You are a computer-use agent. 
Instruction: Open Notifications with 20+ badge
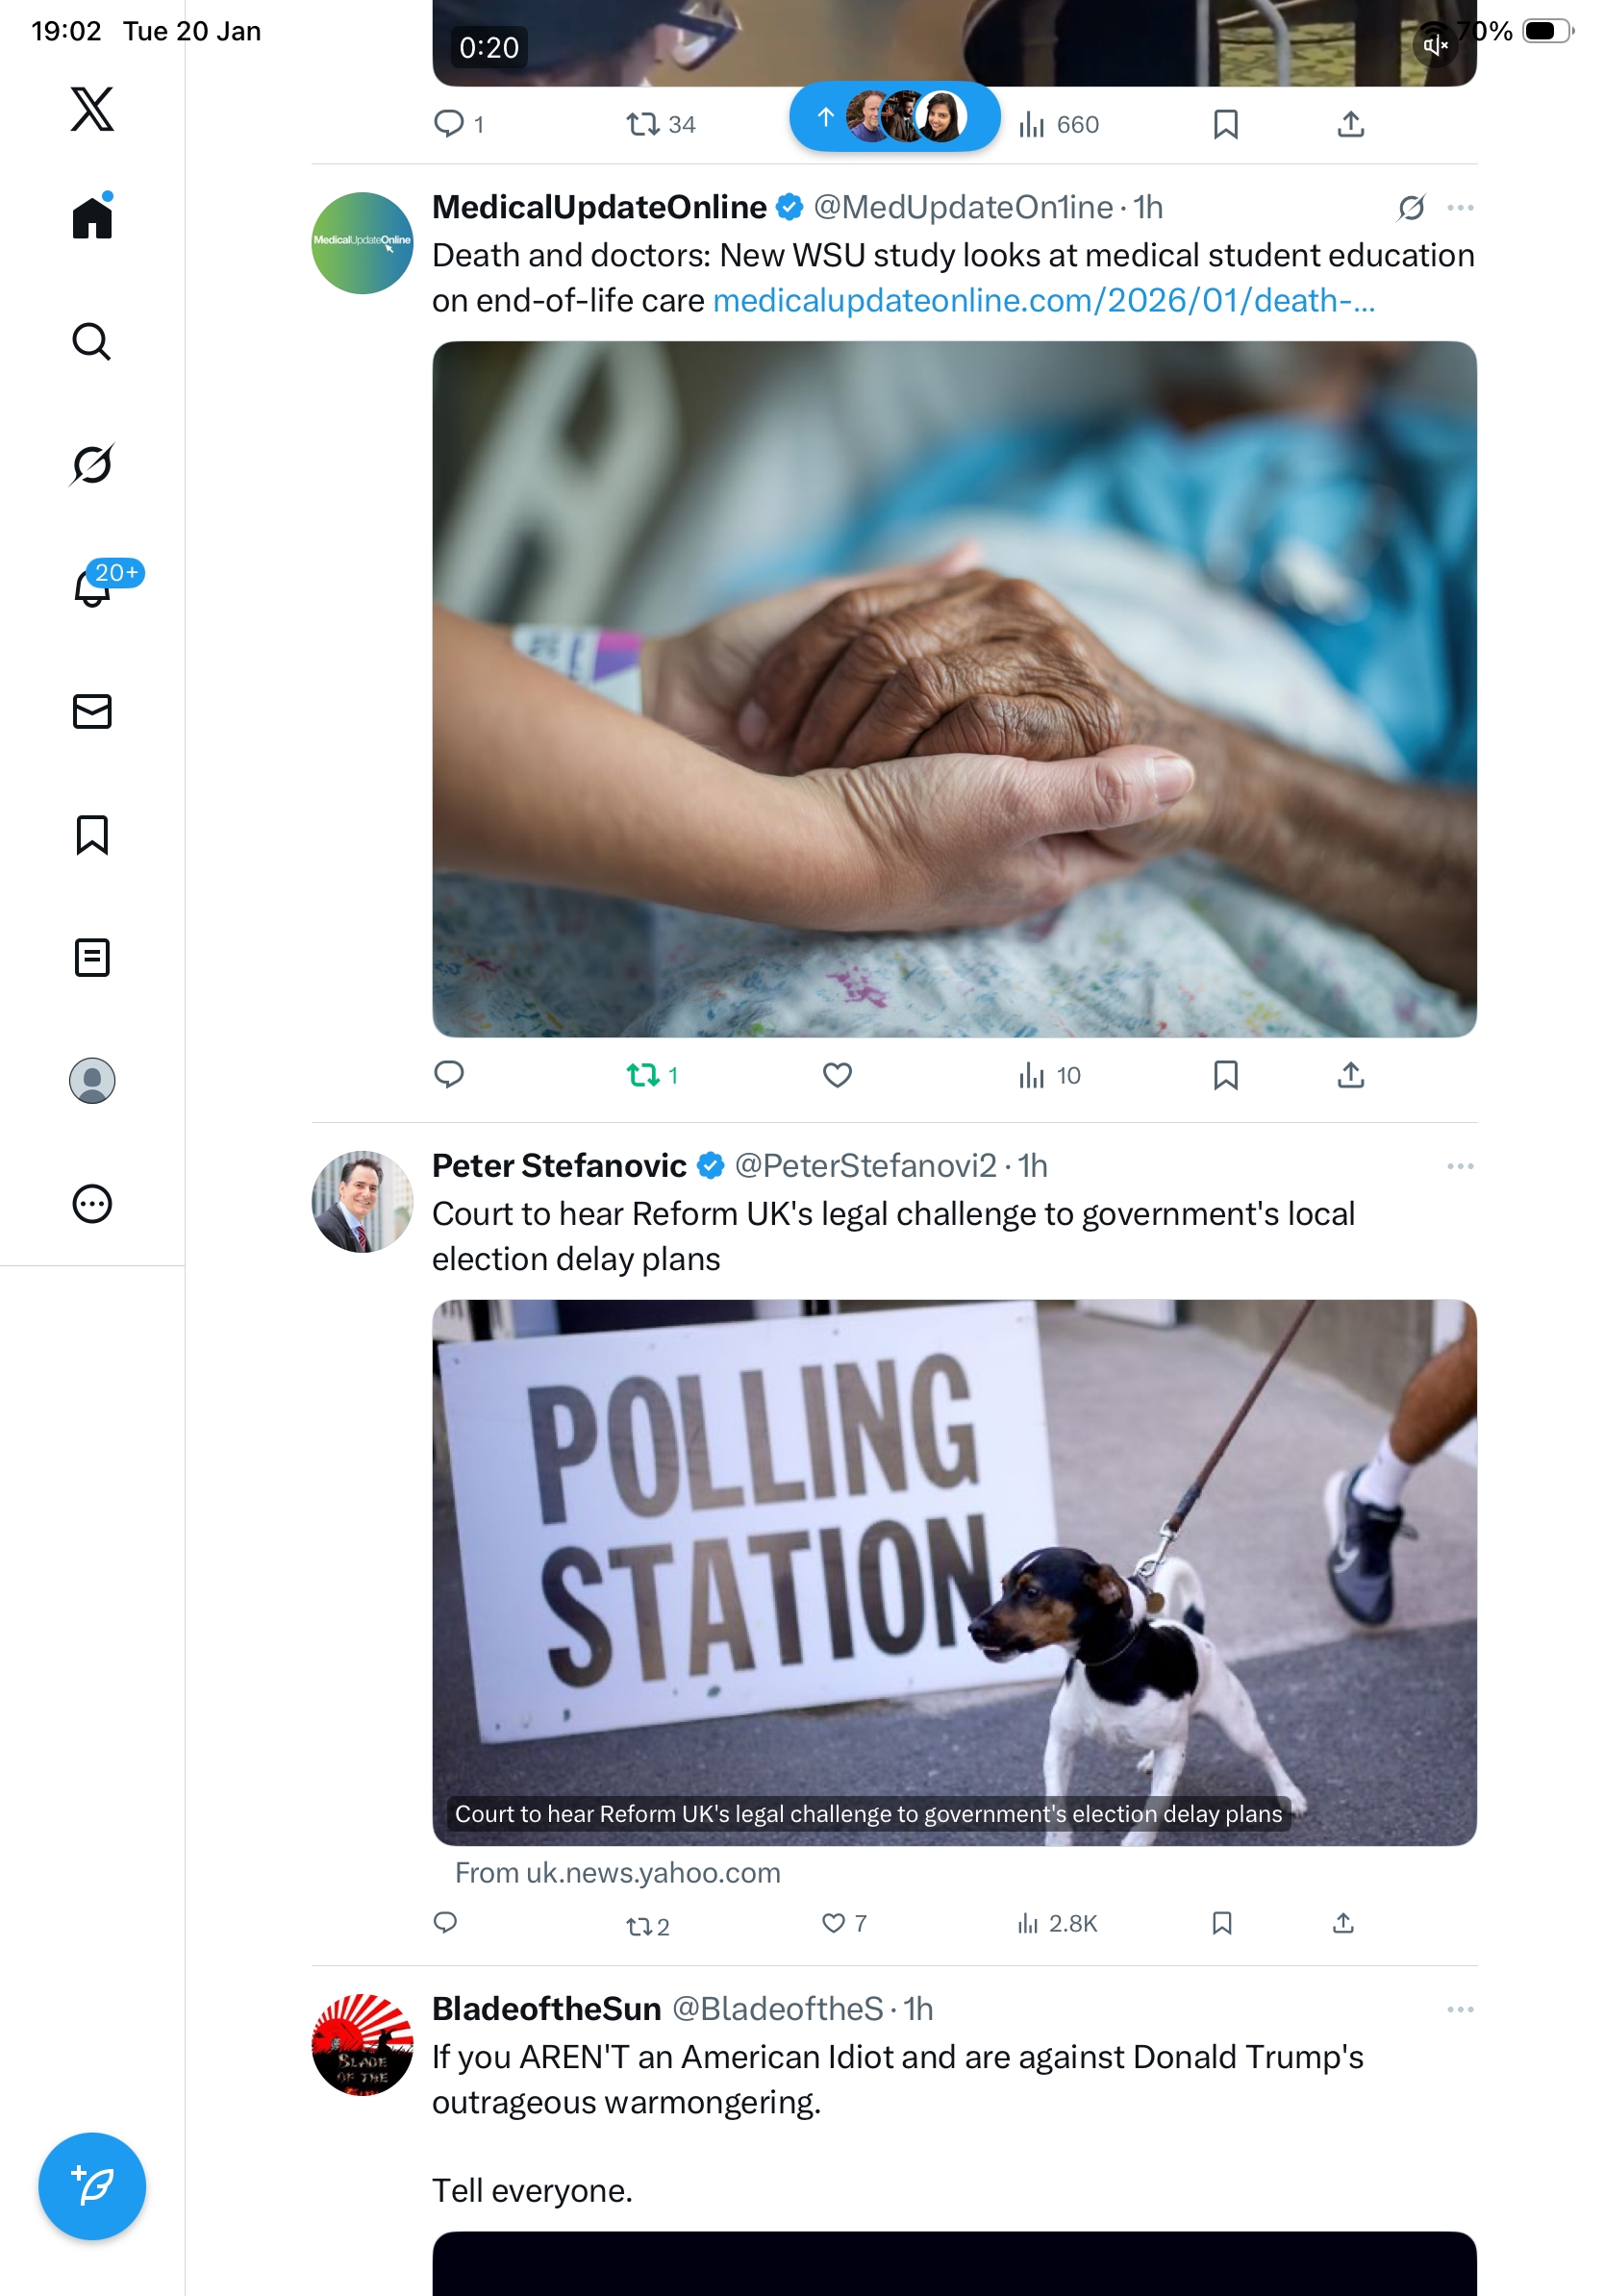coord(93,587)
